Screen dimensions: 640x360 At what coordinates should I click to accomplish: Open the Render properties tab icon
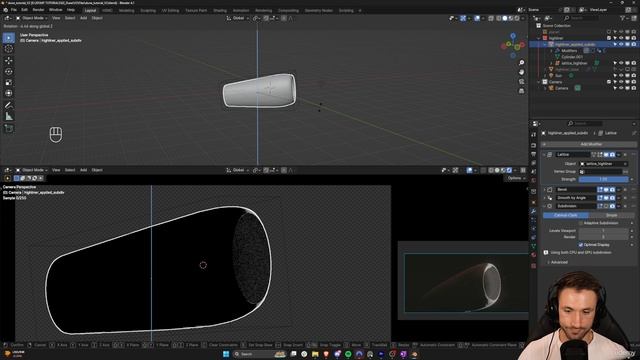[x=533, y=145]
